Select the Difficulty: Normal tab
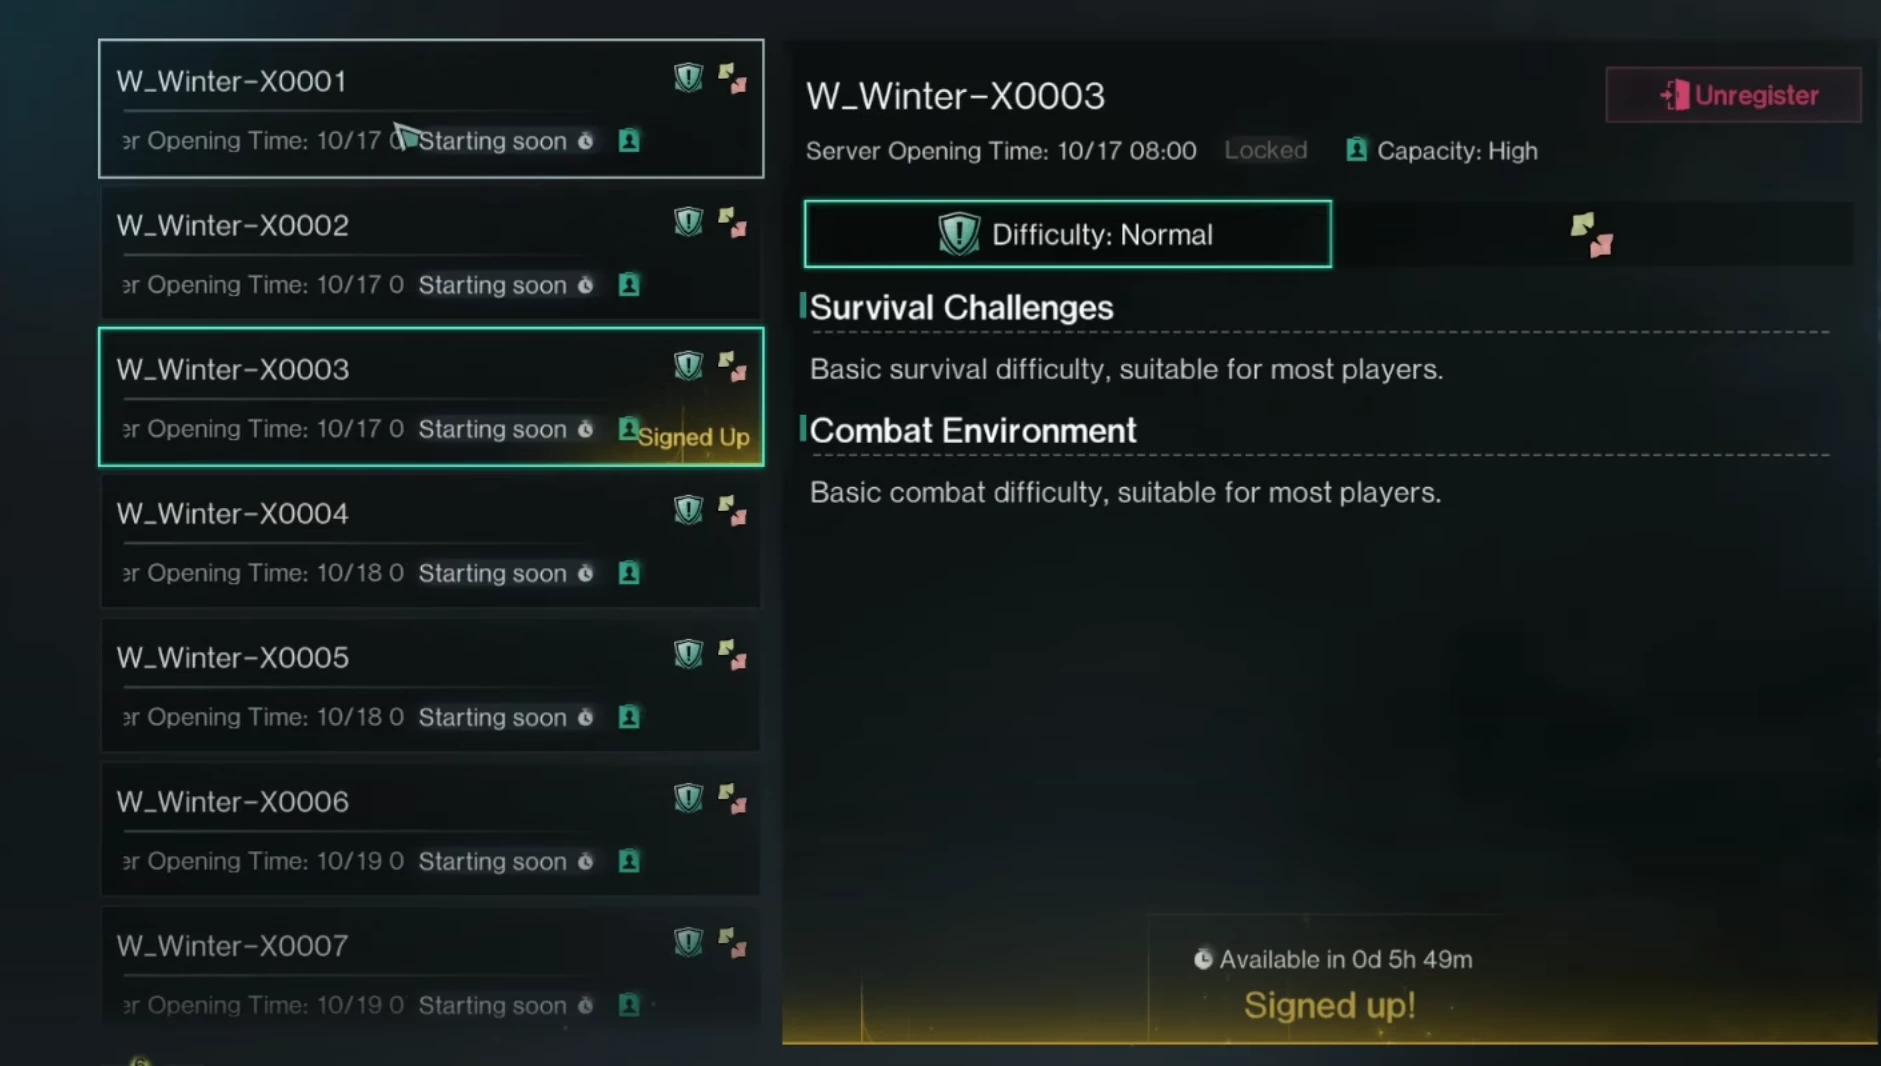1881x1066 pixels. click(1067, 234)
